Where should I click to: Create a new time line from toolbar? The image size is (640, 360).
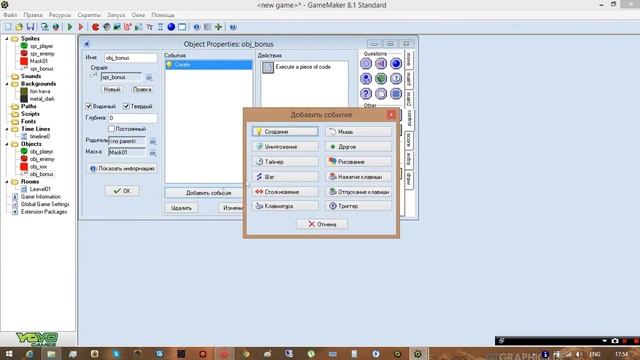click(x=160, y=27)
